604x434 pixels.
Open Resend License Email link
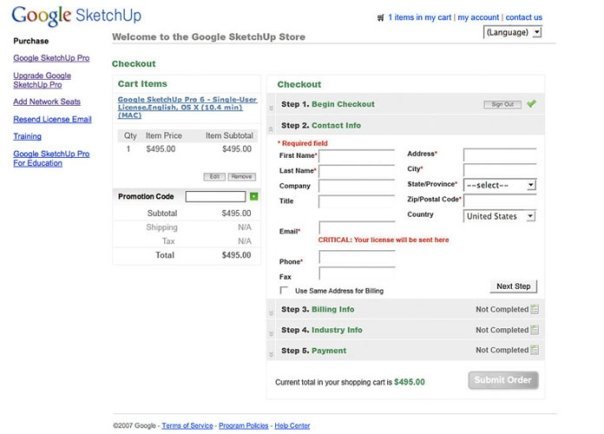click(x=52, y=119)
